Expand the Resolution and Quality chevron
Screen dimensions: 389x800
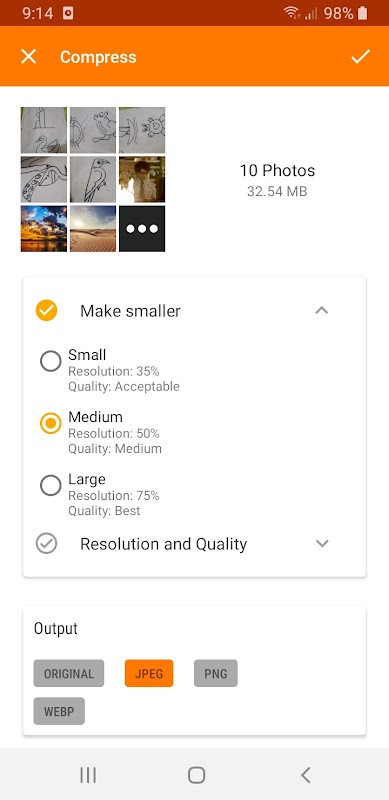(322, 543)
